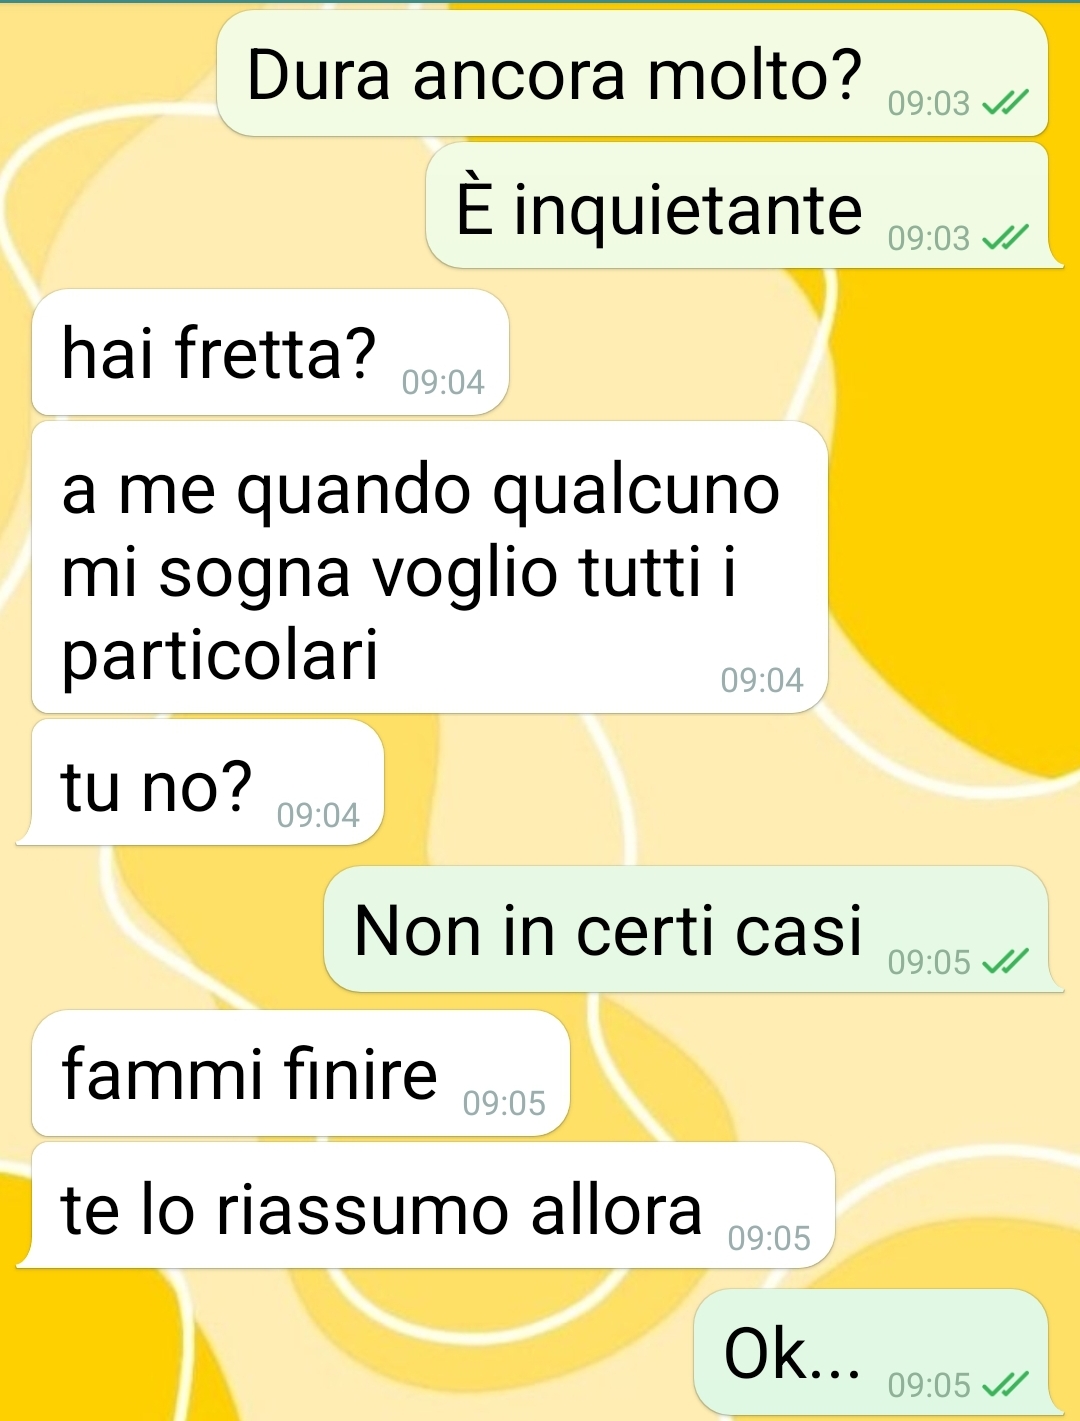Tap the "fammi finire" message bubble
Viewport: 1080px width, 1421px height.
300,1073
